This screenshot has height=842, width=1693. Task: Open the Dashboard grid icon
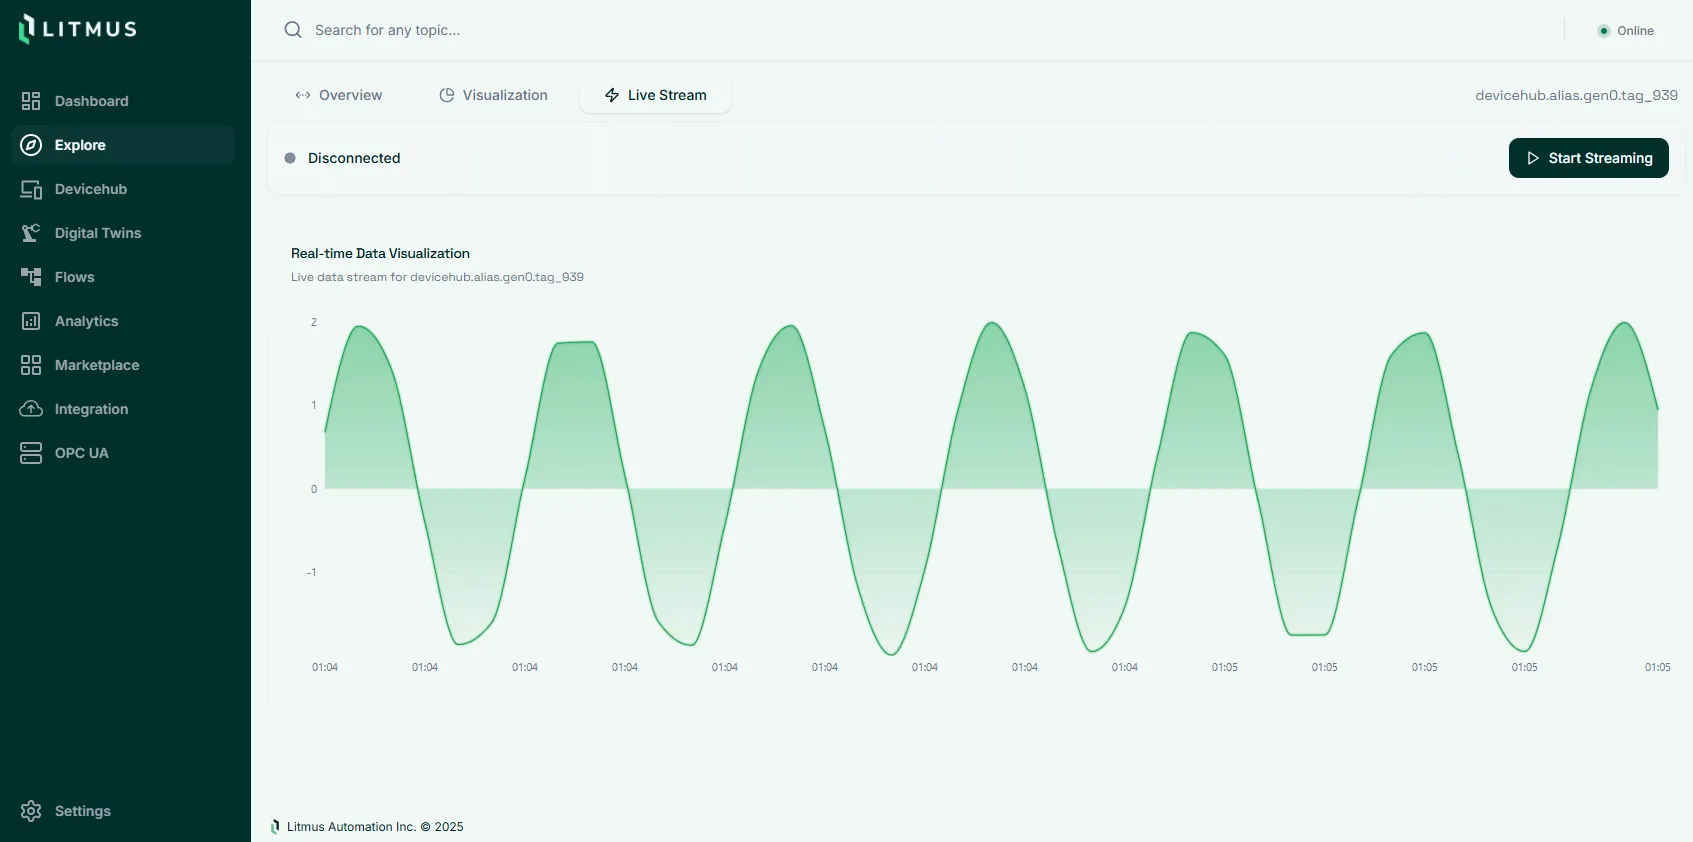[x=31, y=101]
